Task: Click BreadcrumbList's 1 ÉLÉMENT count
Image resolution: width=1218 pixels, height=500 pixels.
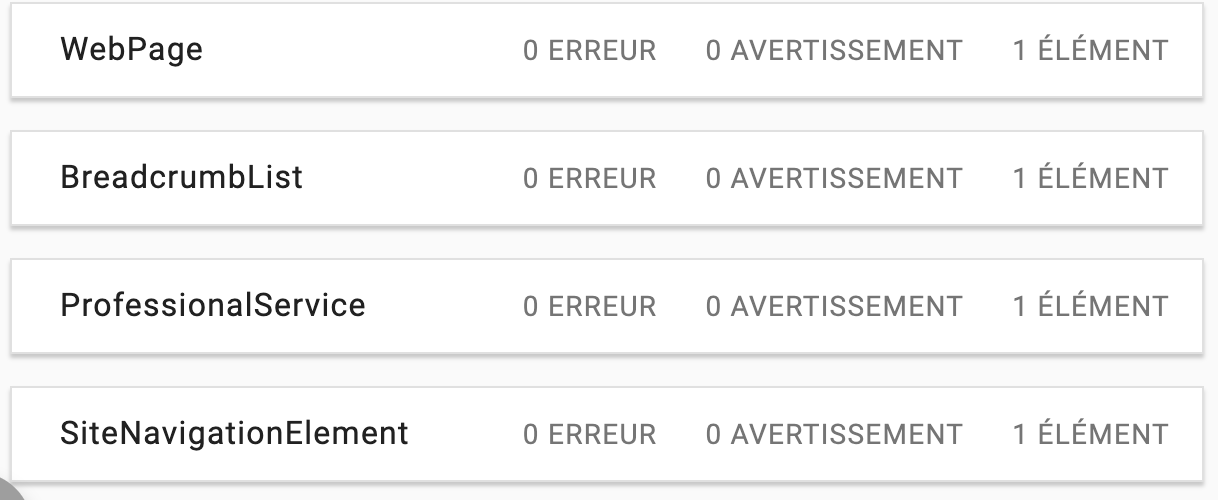Action: (x=1090, y=178)
